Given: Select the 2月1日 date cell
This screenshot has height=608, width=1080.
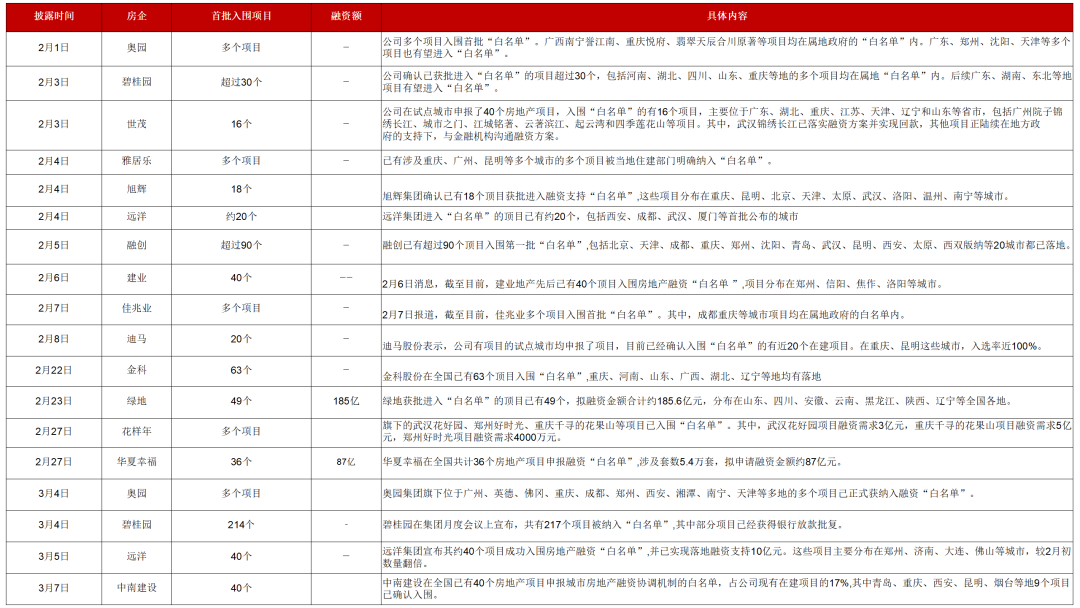Looking at the screenshot, I should coord(54,48).
